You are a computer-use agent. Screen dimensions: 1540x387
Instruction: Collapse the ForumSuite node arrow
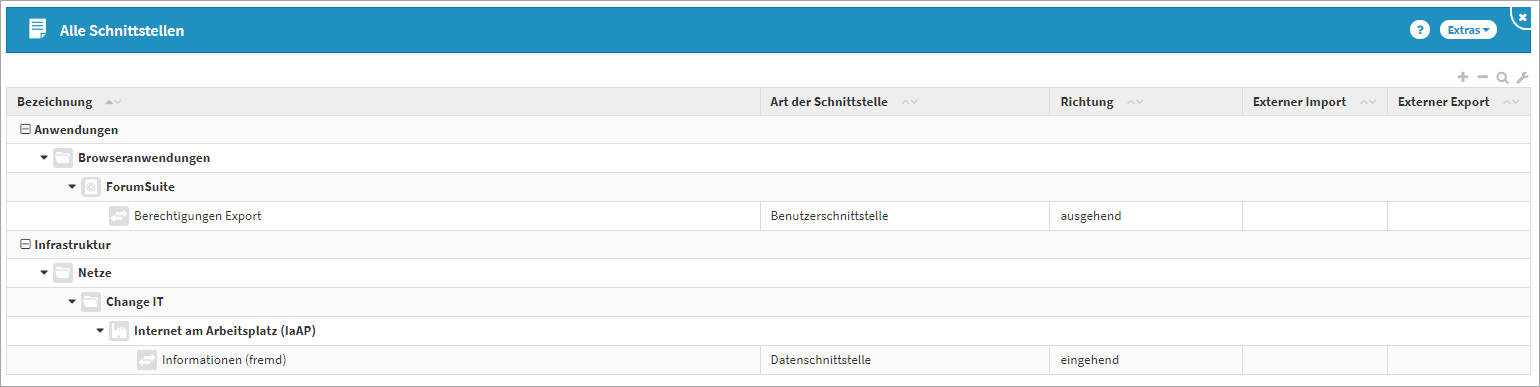(x=72, y=187)
